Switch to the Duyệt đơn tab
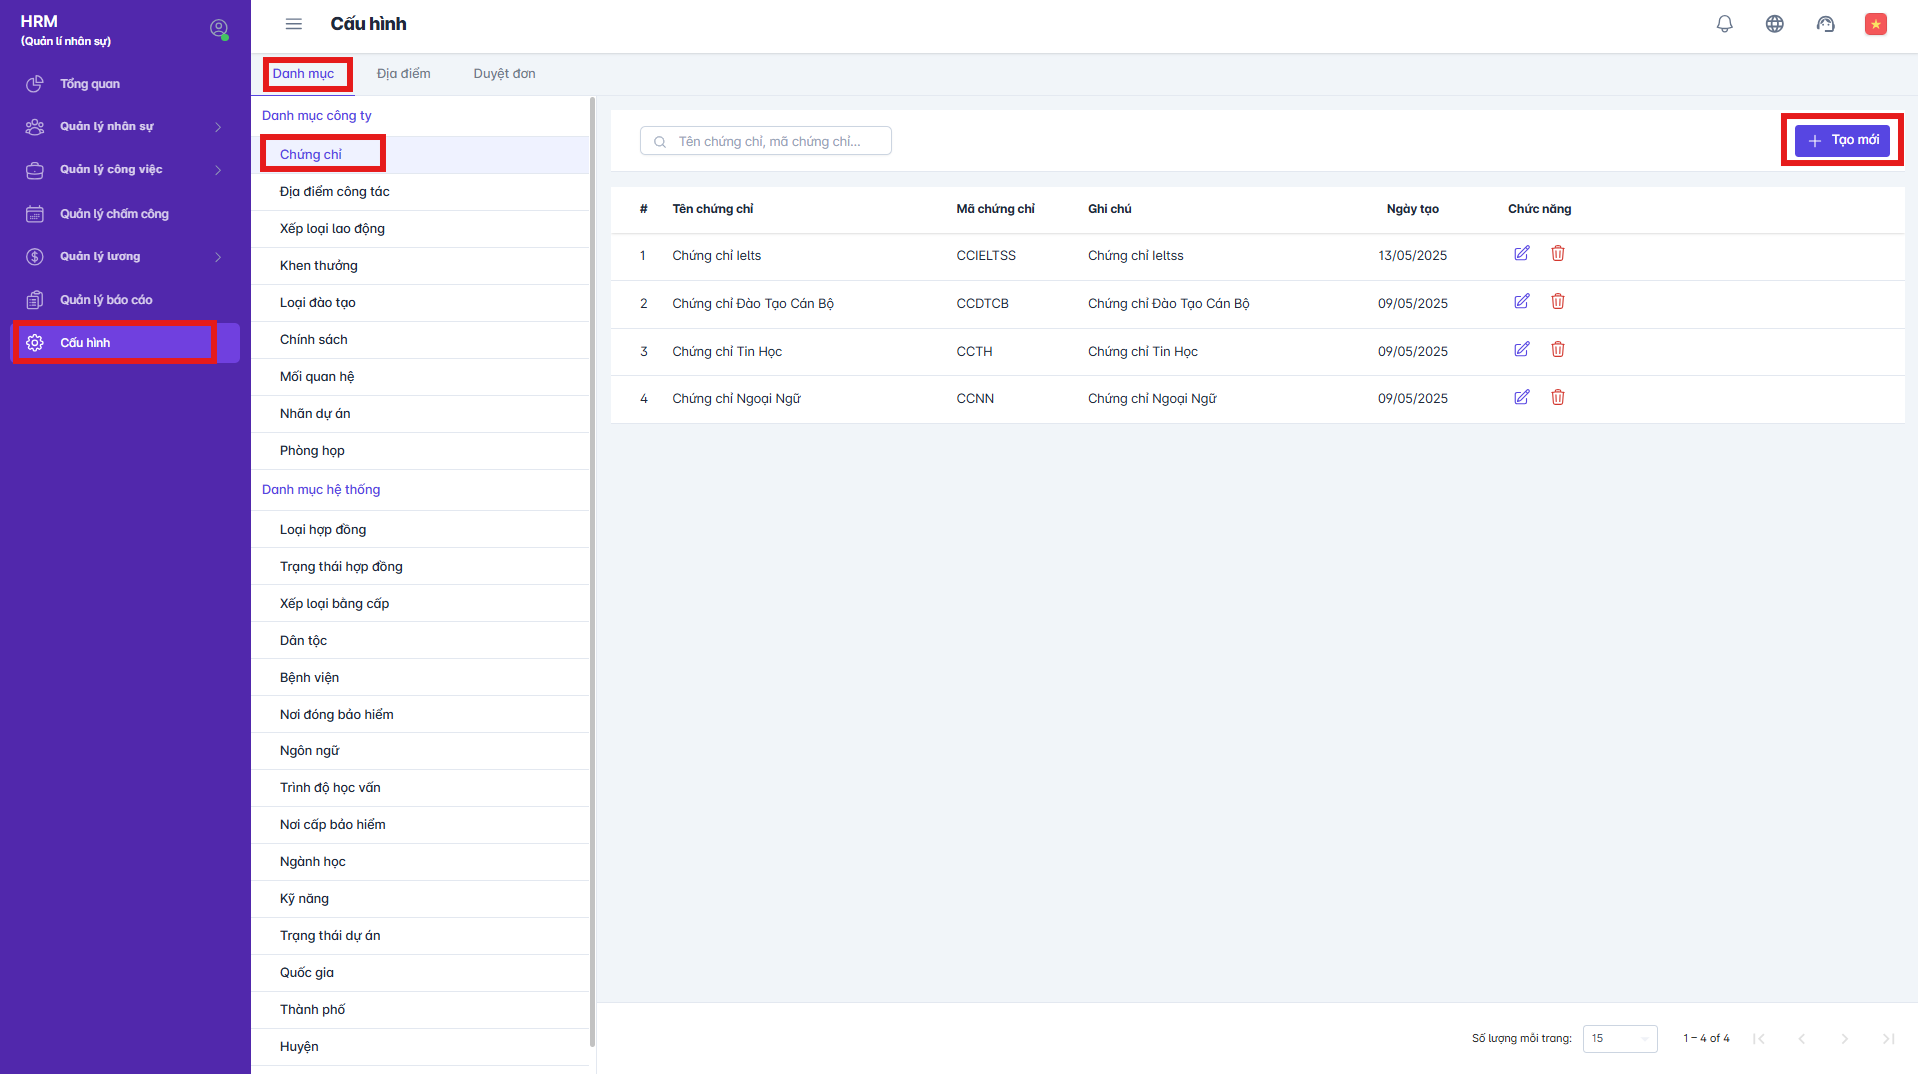Viewport: 1918px width, 1074px height. [x=504, y=74]
